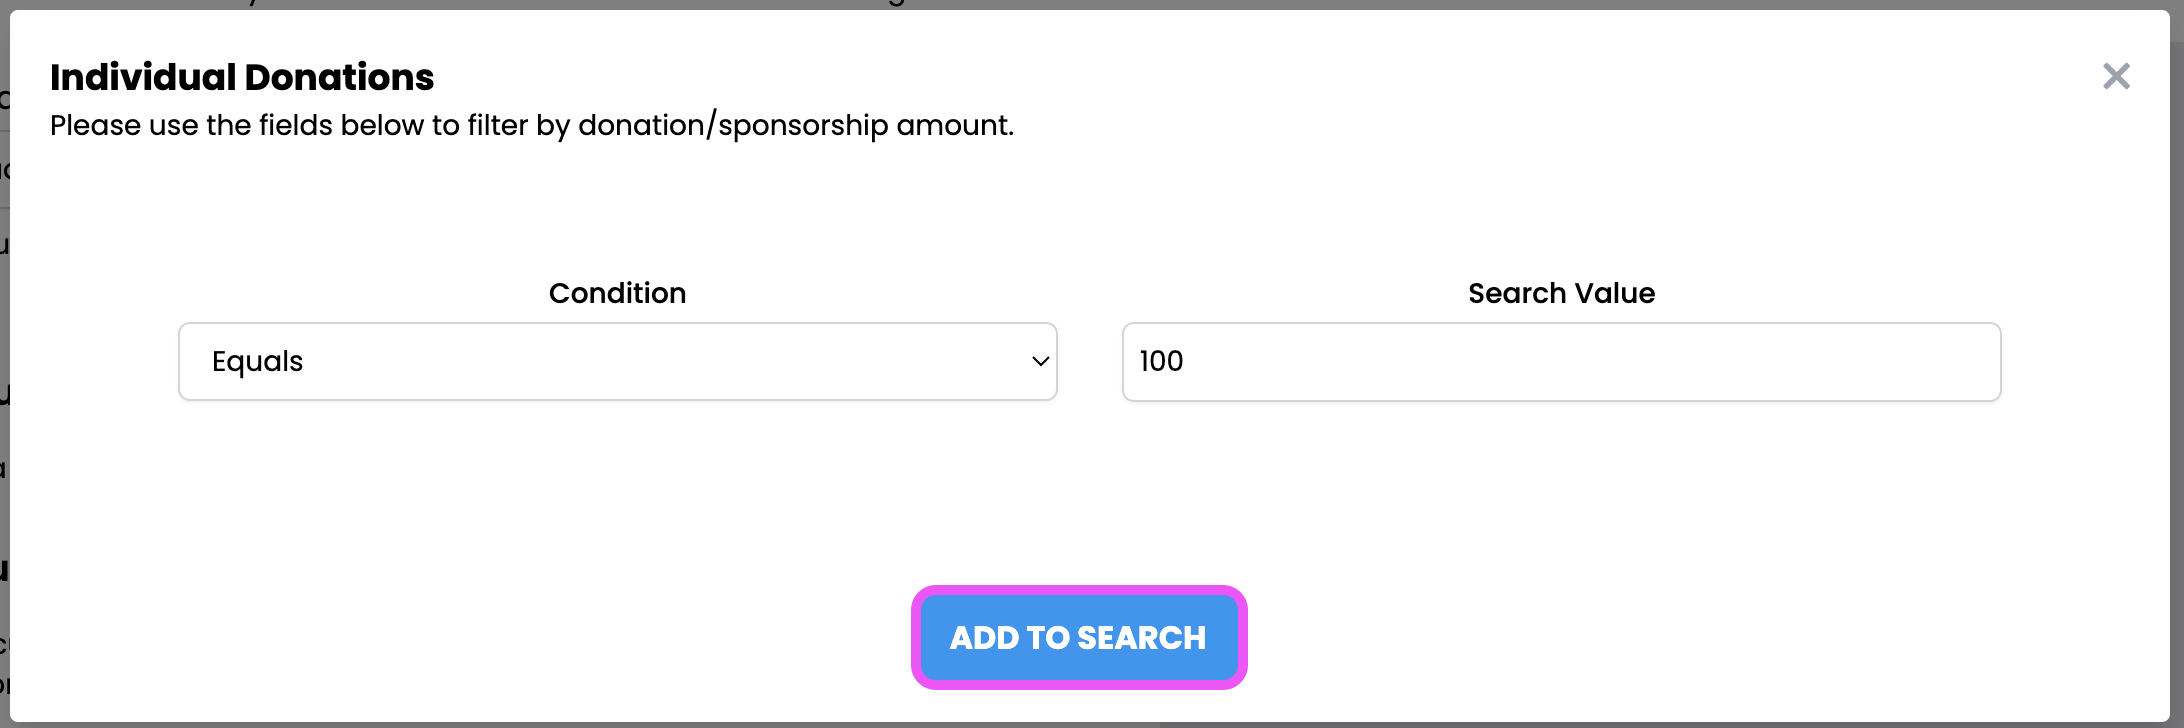Place cursor on the 100 value text
This screenshot has height=728, width=2184.
pyautogui.click(x=1161, y=361)
